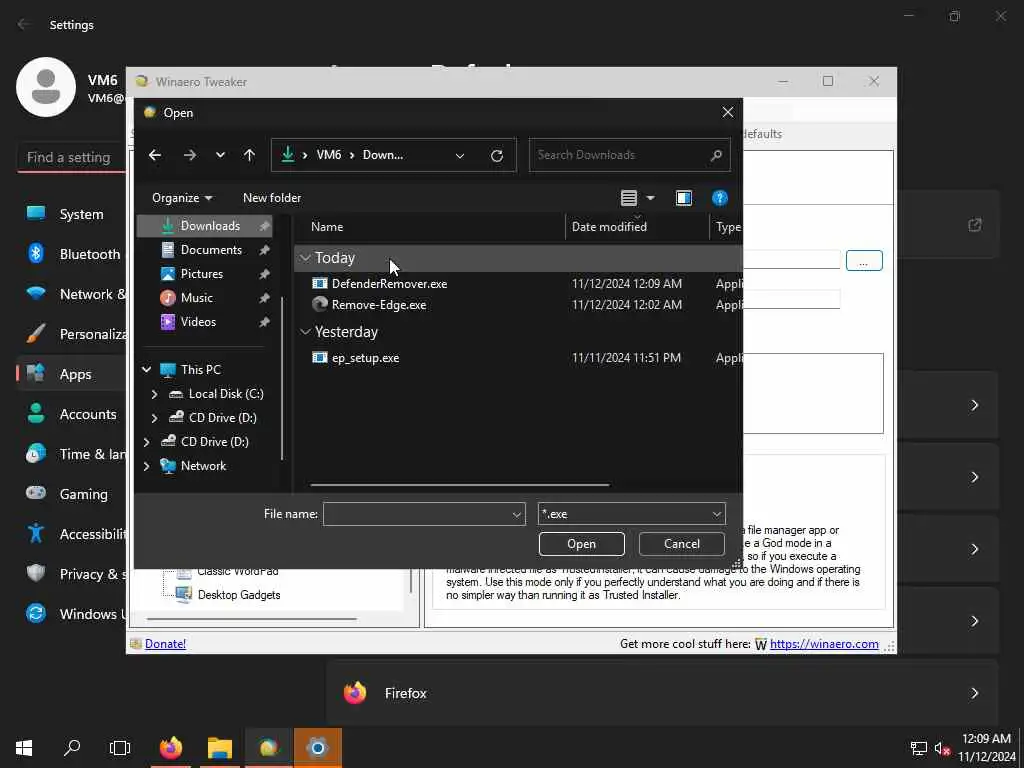1024x768 pixels.
Task: Launch Firefox from the taskbar
Action: tap(171, 748)
